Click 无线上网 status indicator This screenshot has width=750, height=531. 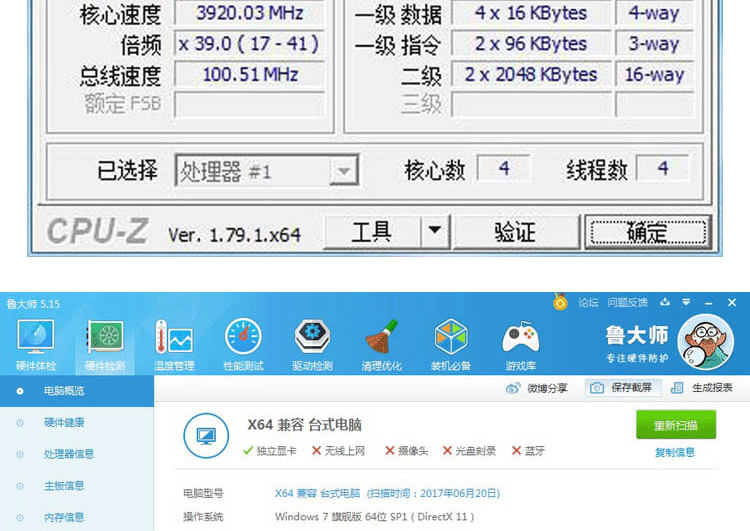[x=338, y=451]
